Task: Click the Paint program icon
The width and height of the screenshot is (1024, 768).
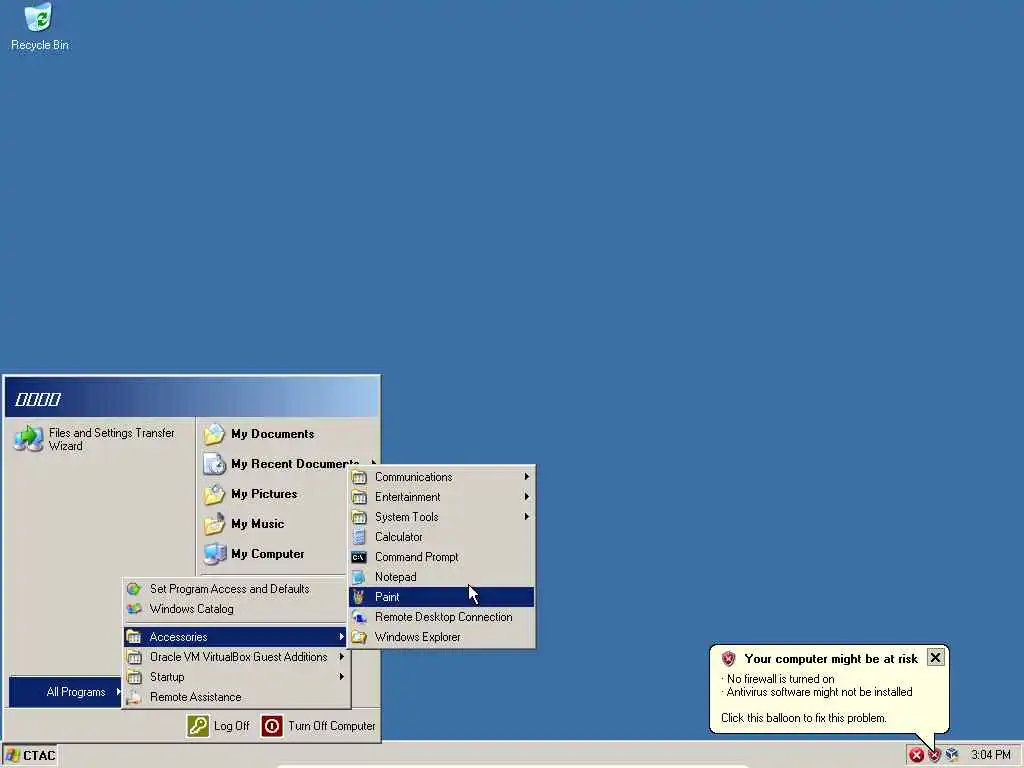Action: click(359, 597)
